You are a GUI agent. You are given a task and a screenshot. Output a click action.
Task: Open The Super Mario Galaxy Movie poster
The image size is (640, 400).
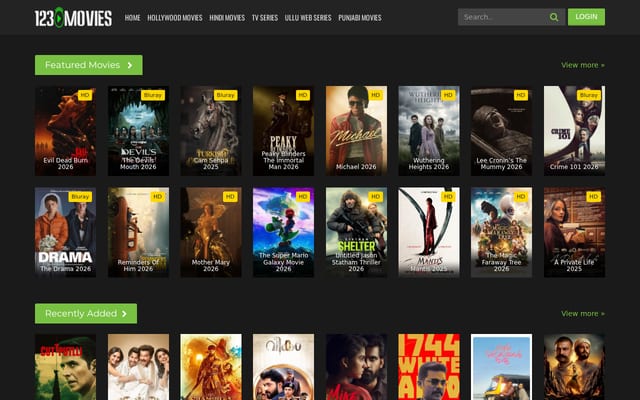pyautogui.click(x=283, y=232)
